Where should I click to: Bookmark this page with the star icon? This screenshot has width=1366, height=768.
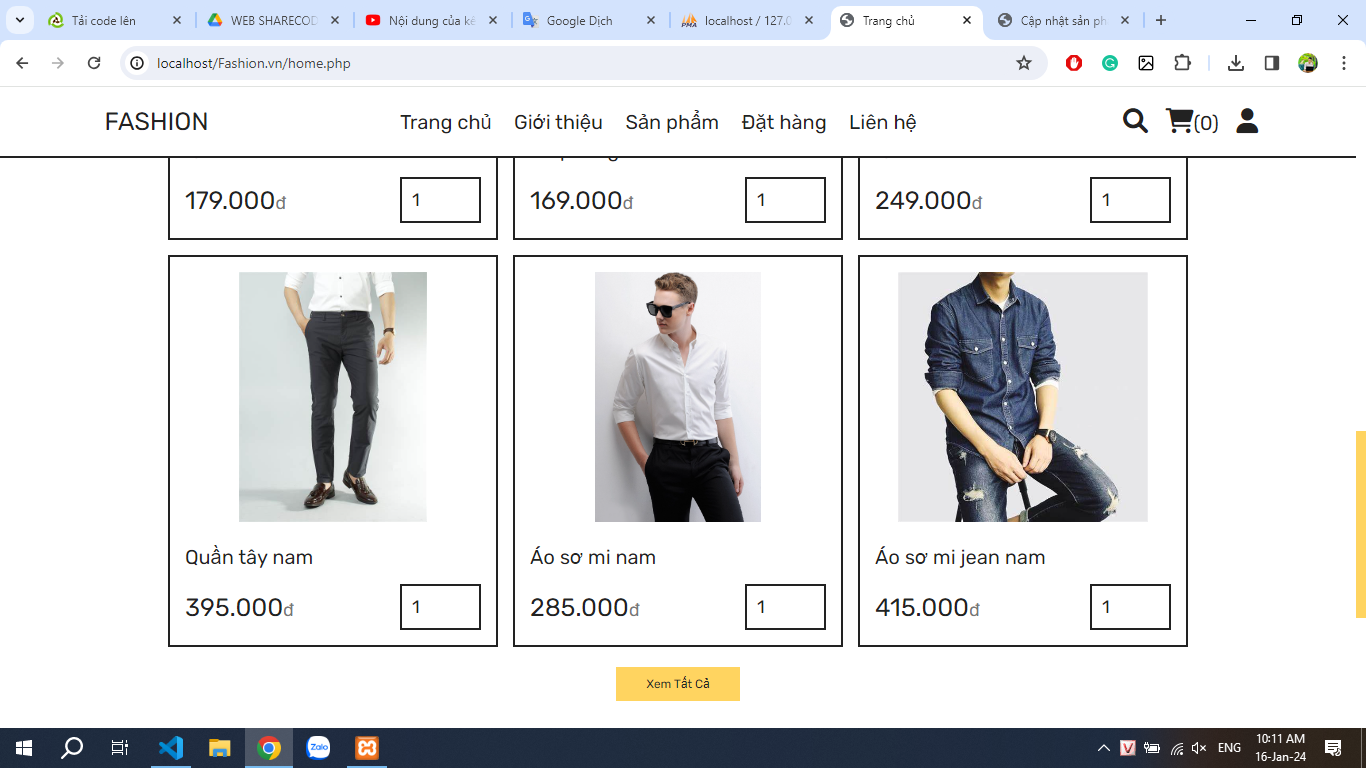1024,63
